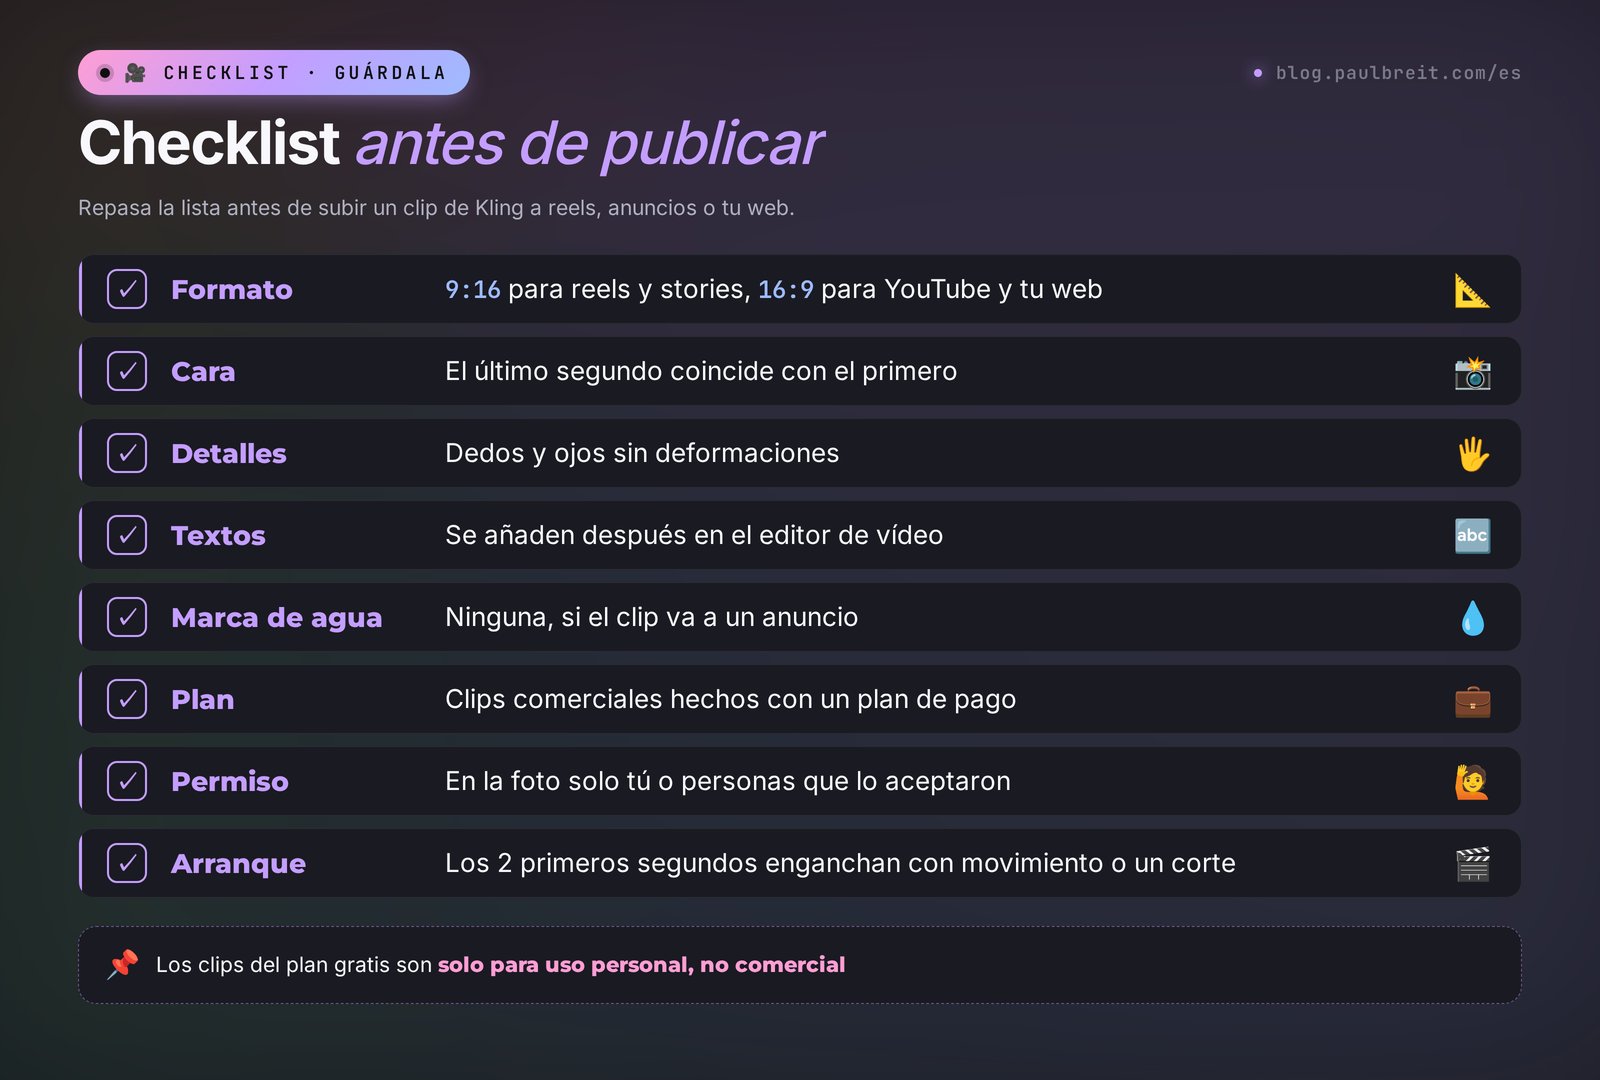This screenshot has height=1080, width=1600.
Task: Click the person raising hand icon in Permiso row
Action: 1472,782
